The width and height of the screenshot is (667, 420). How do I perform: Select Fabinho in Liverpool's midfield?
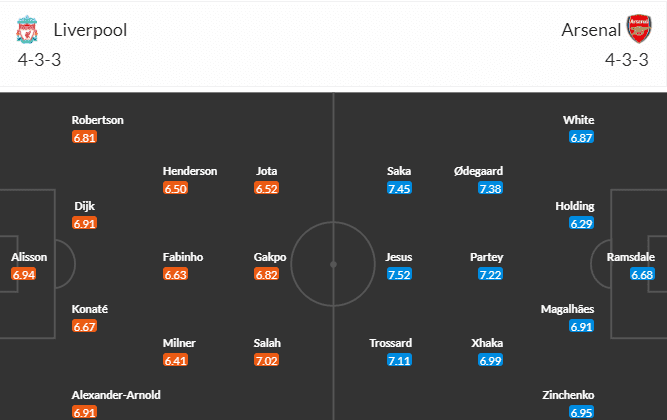click(x=183, y=257)
